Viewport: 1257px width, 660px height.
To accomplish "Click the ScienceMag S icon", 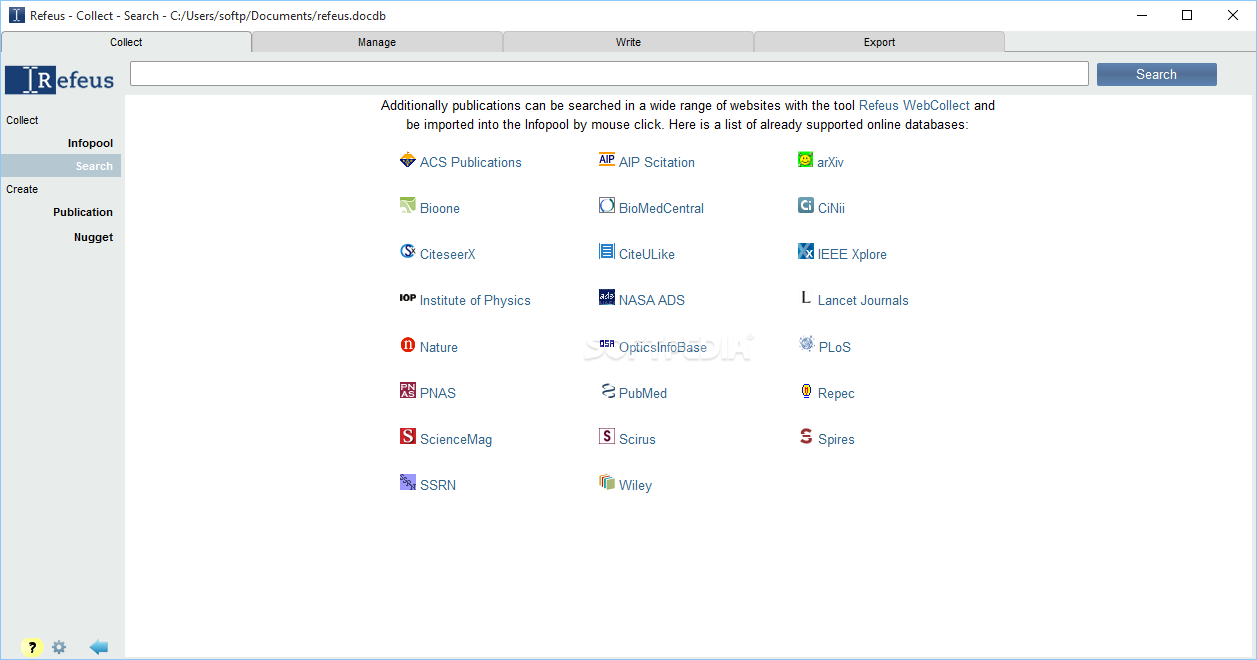I will click(x=407, y=437).
